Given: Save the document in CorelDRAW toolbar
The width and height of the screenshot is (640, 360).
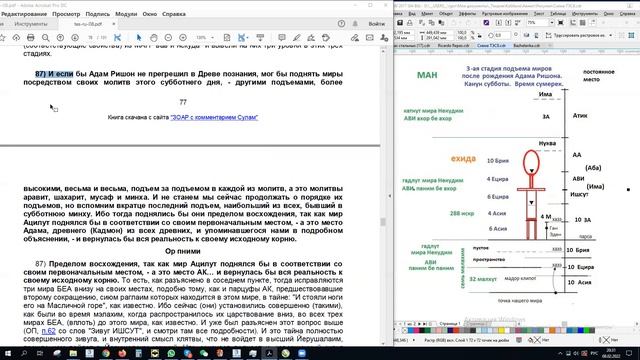Looking at the screenshot, I should 400,23.
